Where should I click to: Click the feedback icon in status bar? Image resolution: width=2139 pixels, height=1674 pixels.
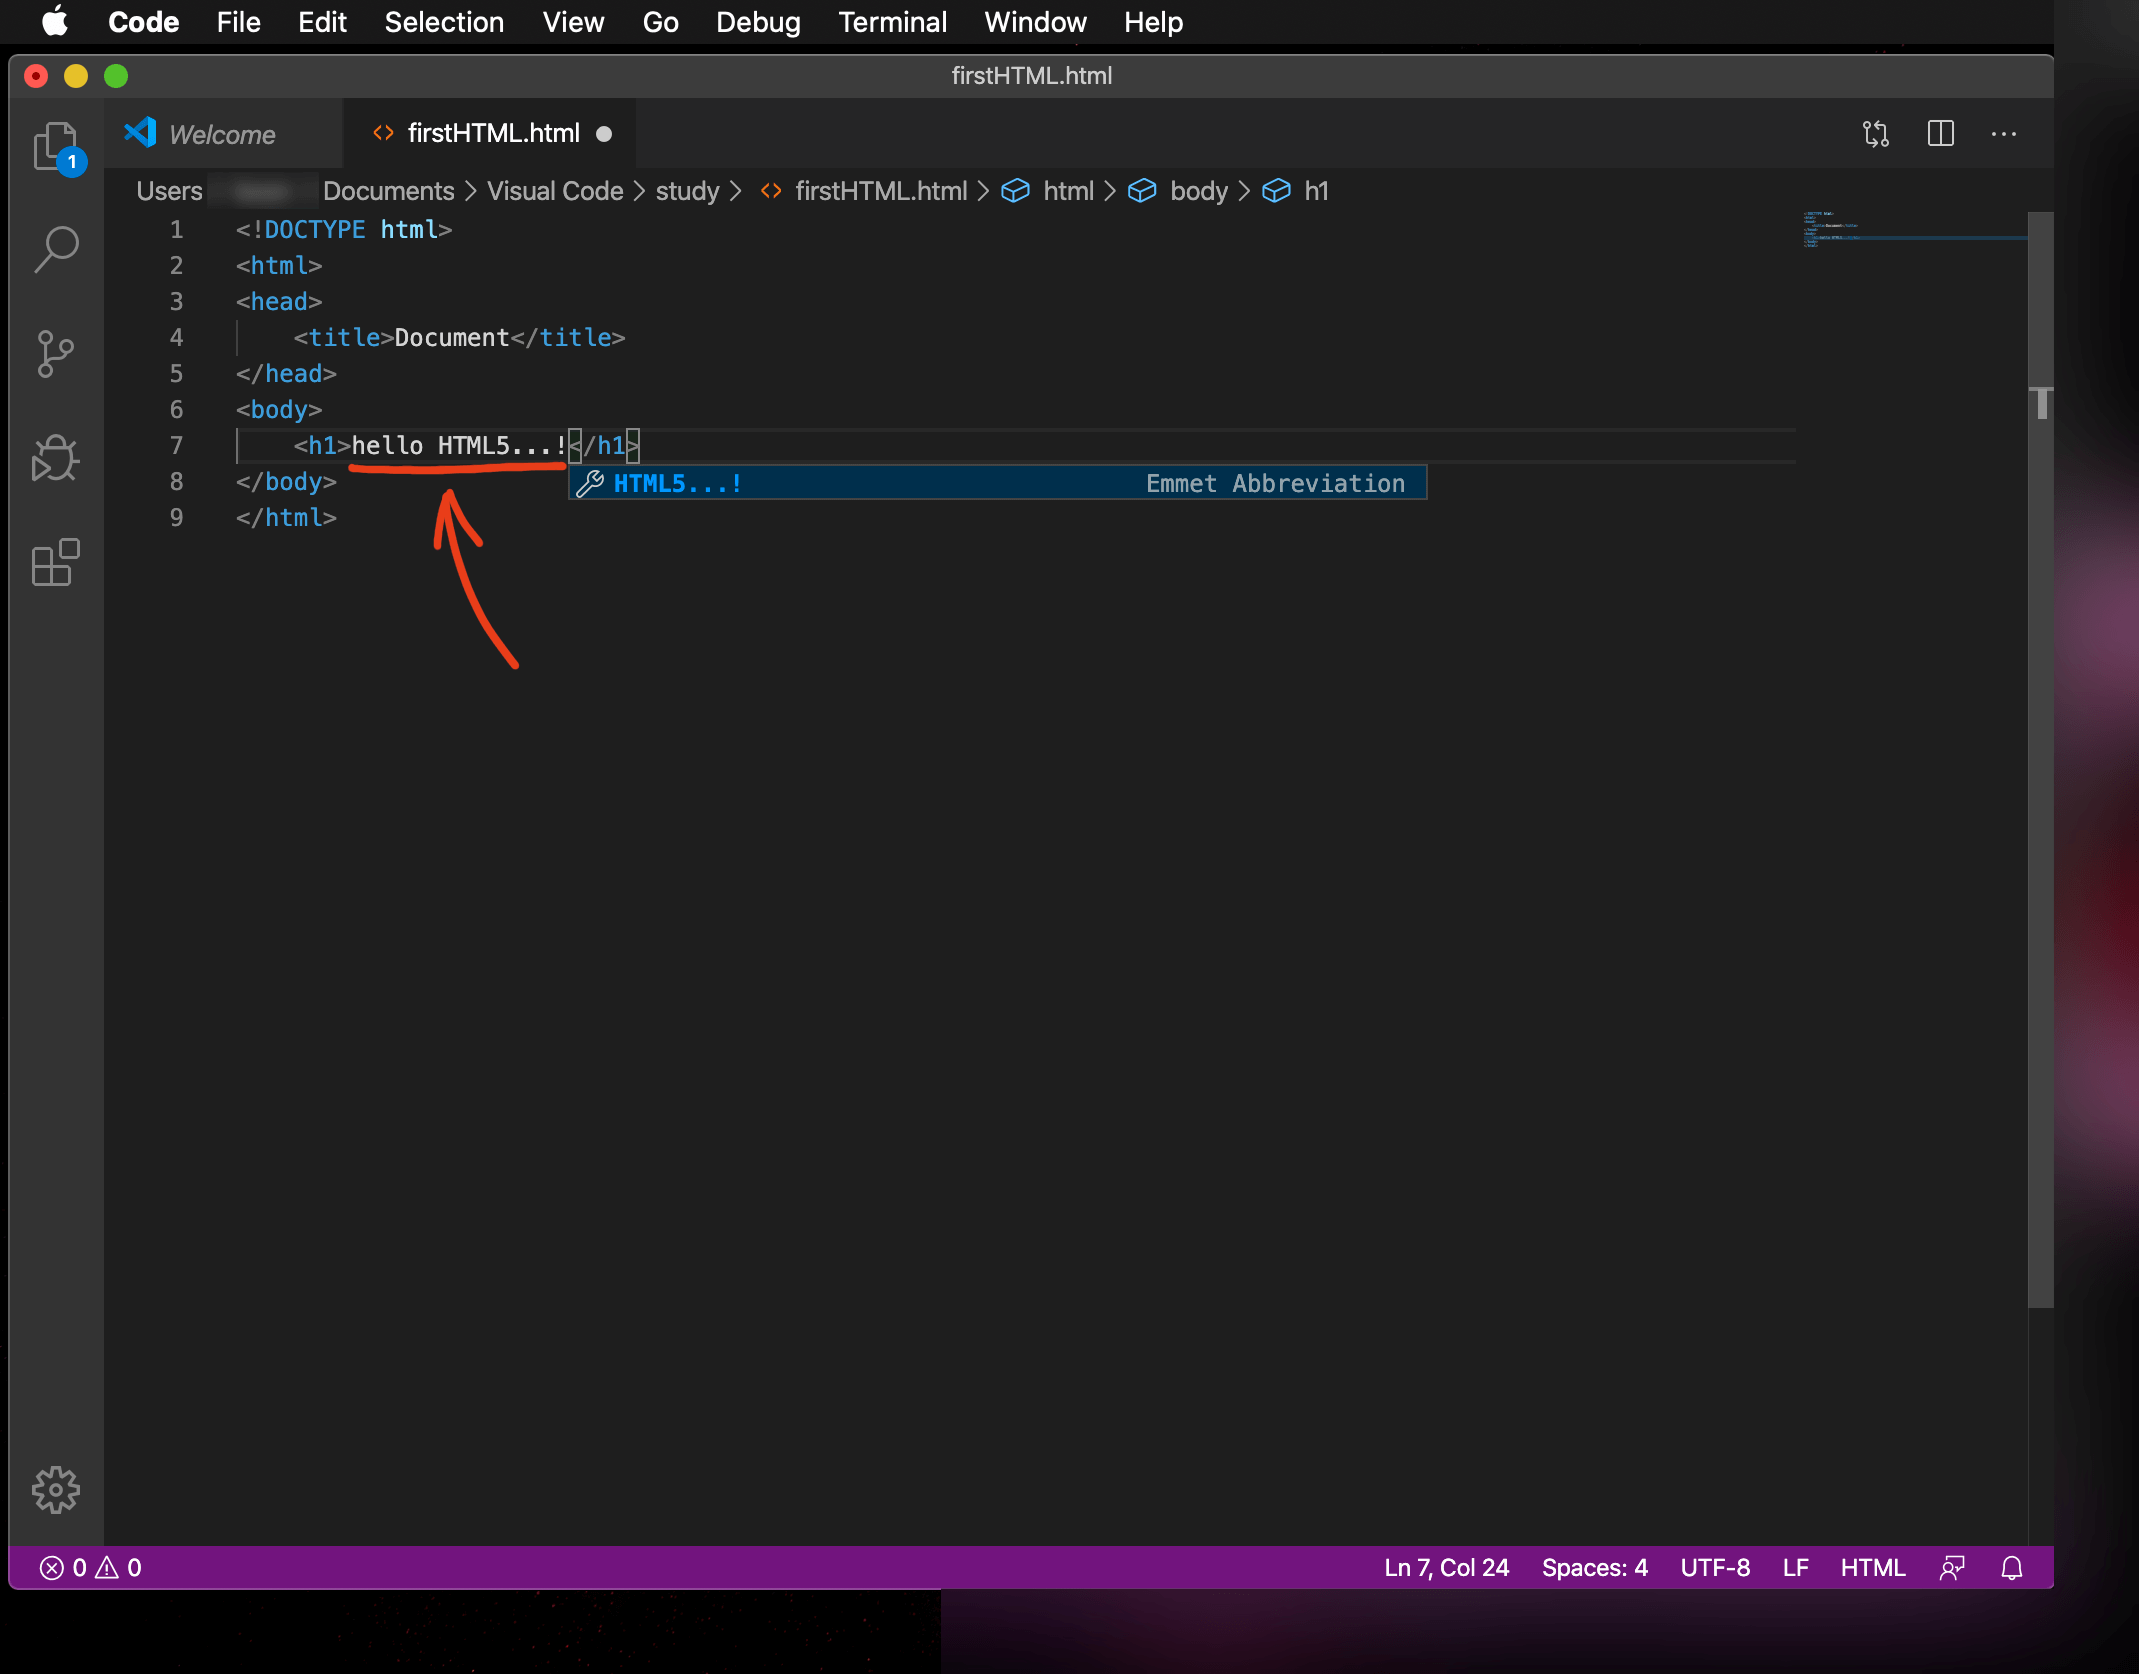(1952, 1568)
